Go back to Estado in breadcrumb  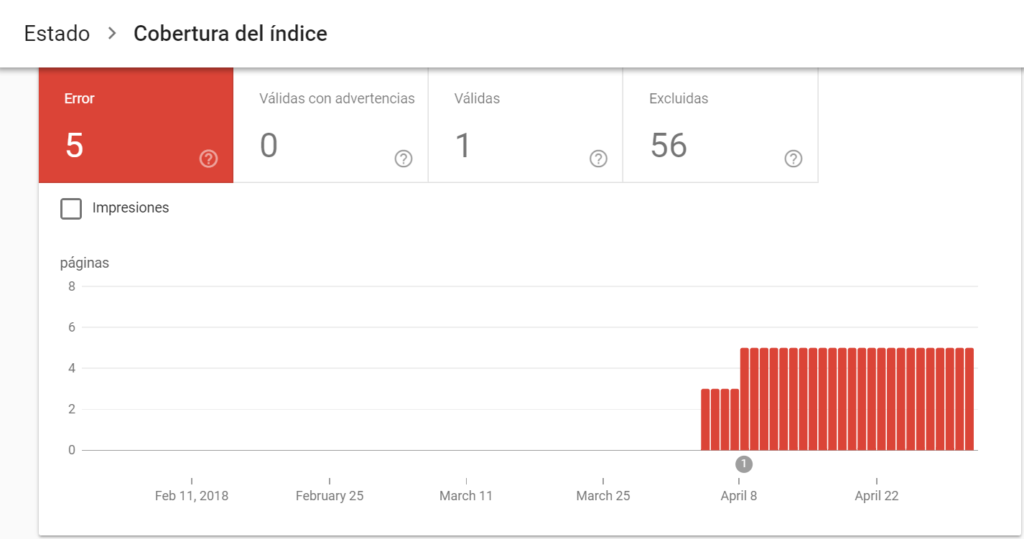(x=57, y=34)
